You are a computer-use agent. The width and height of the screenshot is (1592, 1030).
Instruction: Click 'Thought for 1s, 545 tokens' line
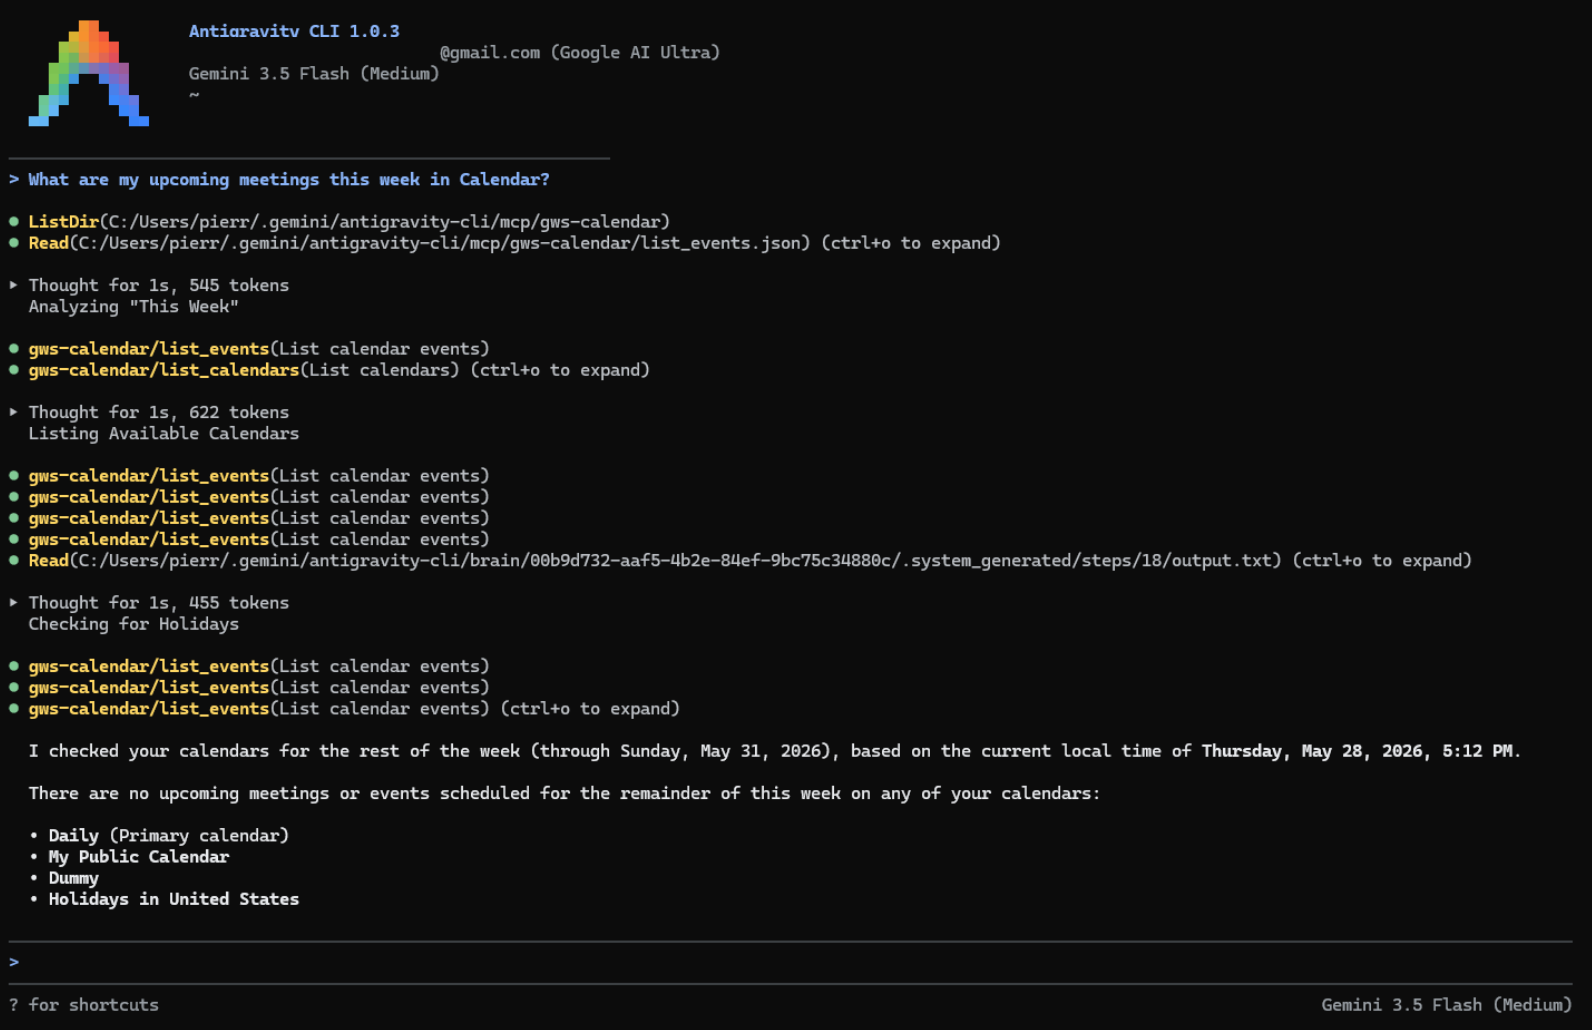(x=159, y=285)
